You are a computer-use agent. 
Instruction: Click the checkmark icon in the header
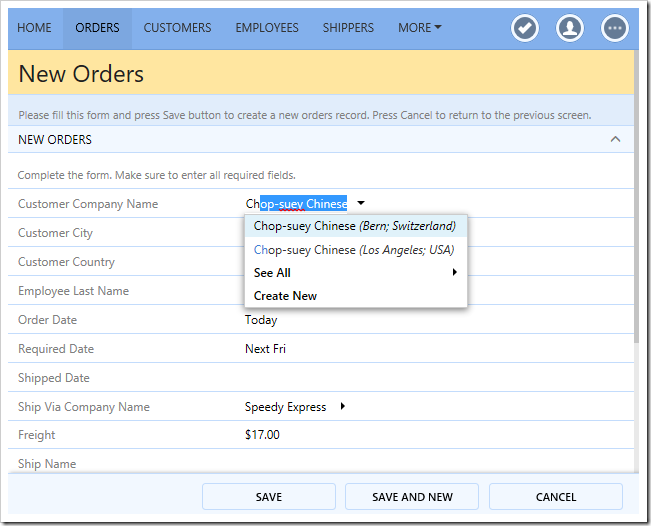[525, 28]
